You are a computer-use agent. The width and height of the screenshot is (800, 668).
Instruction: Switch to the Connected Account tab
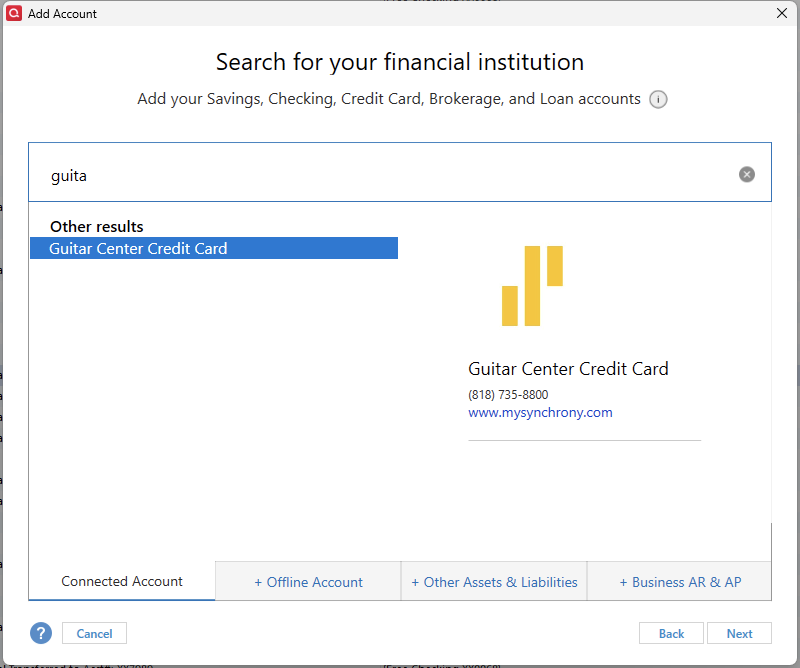pos(122,581)
